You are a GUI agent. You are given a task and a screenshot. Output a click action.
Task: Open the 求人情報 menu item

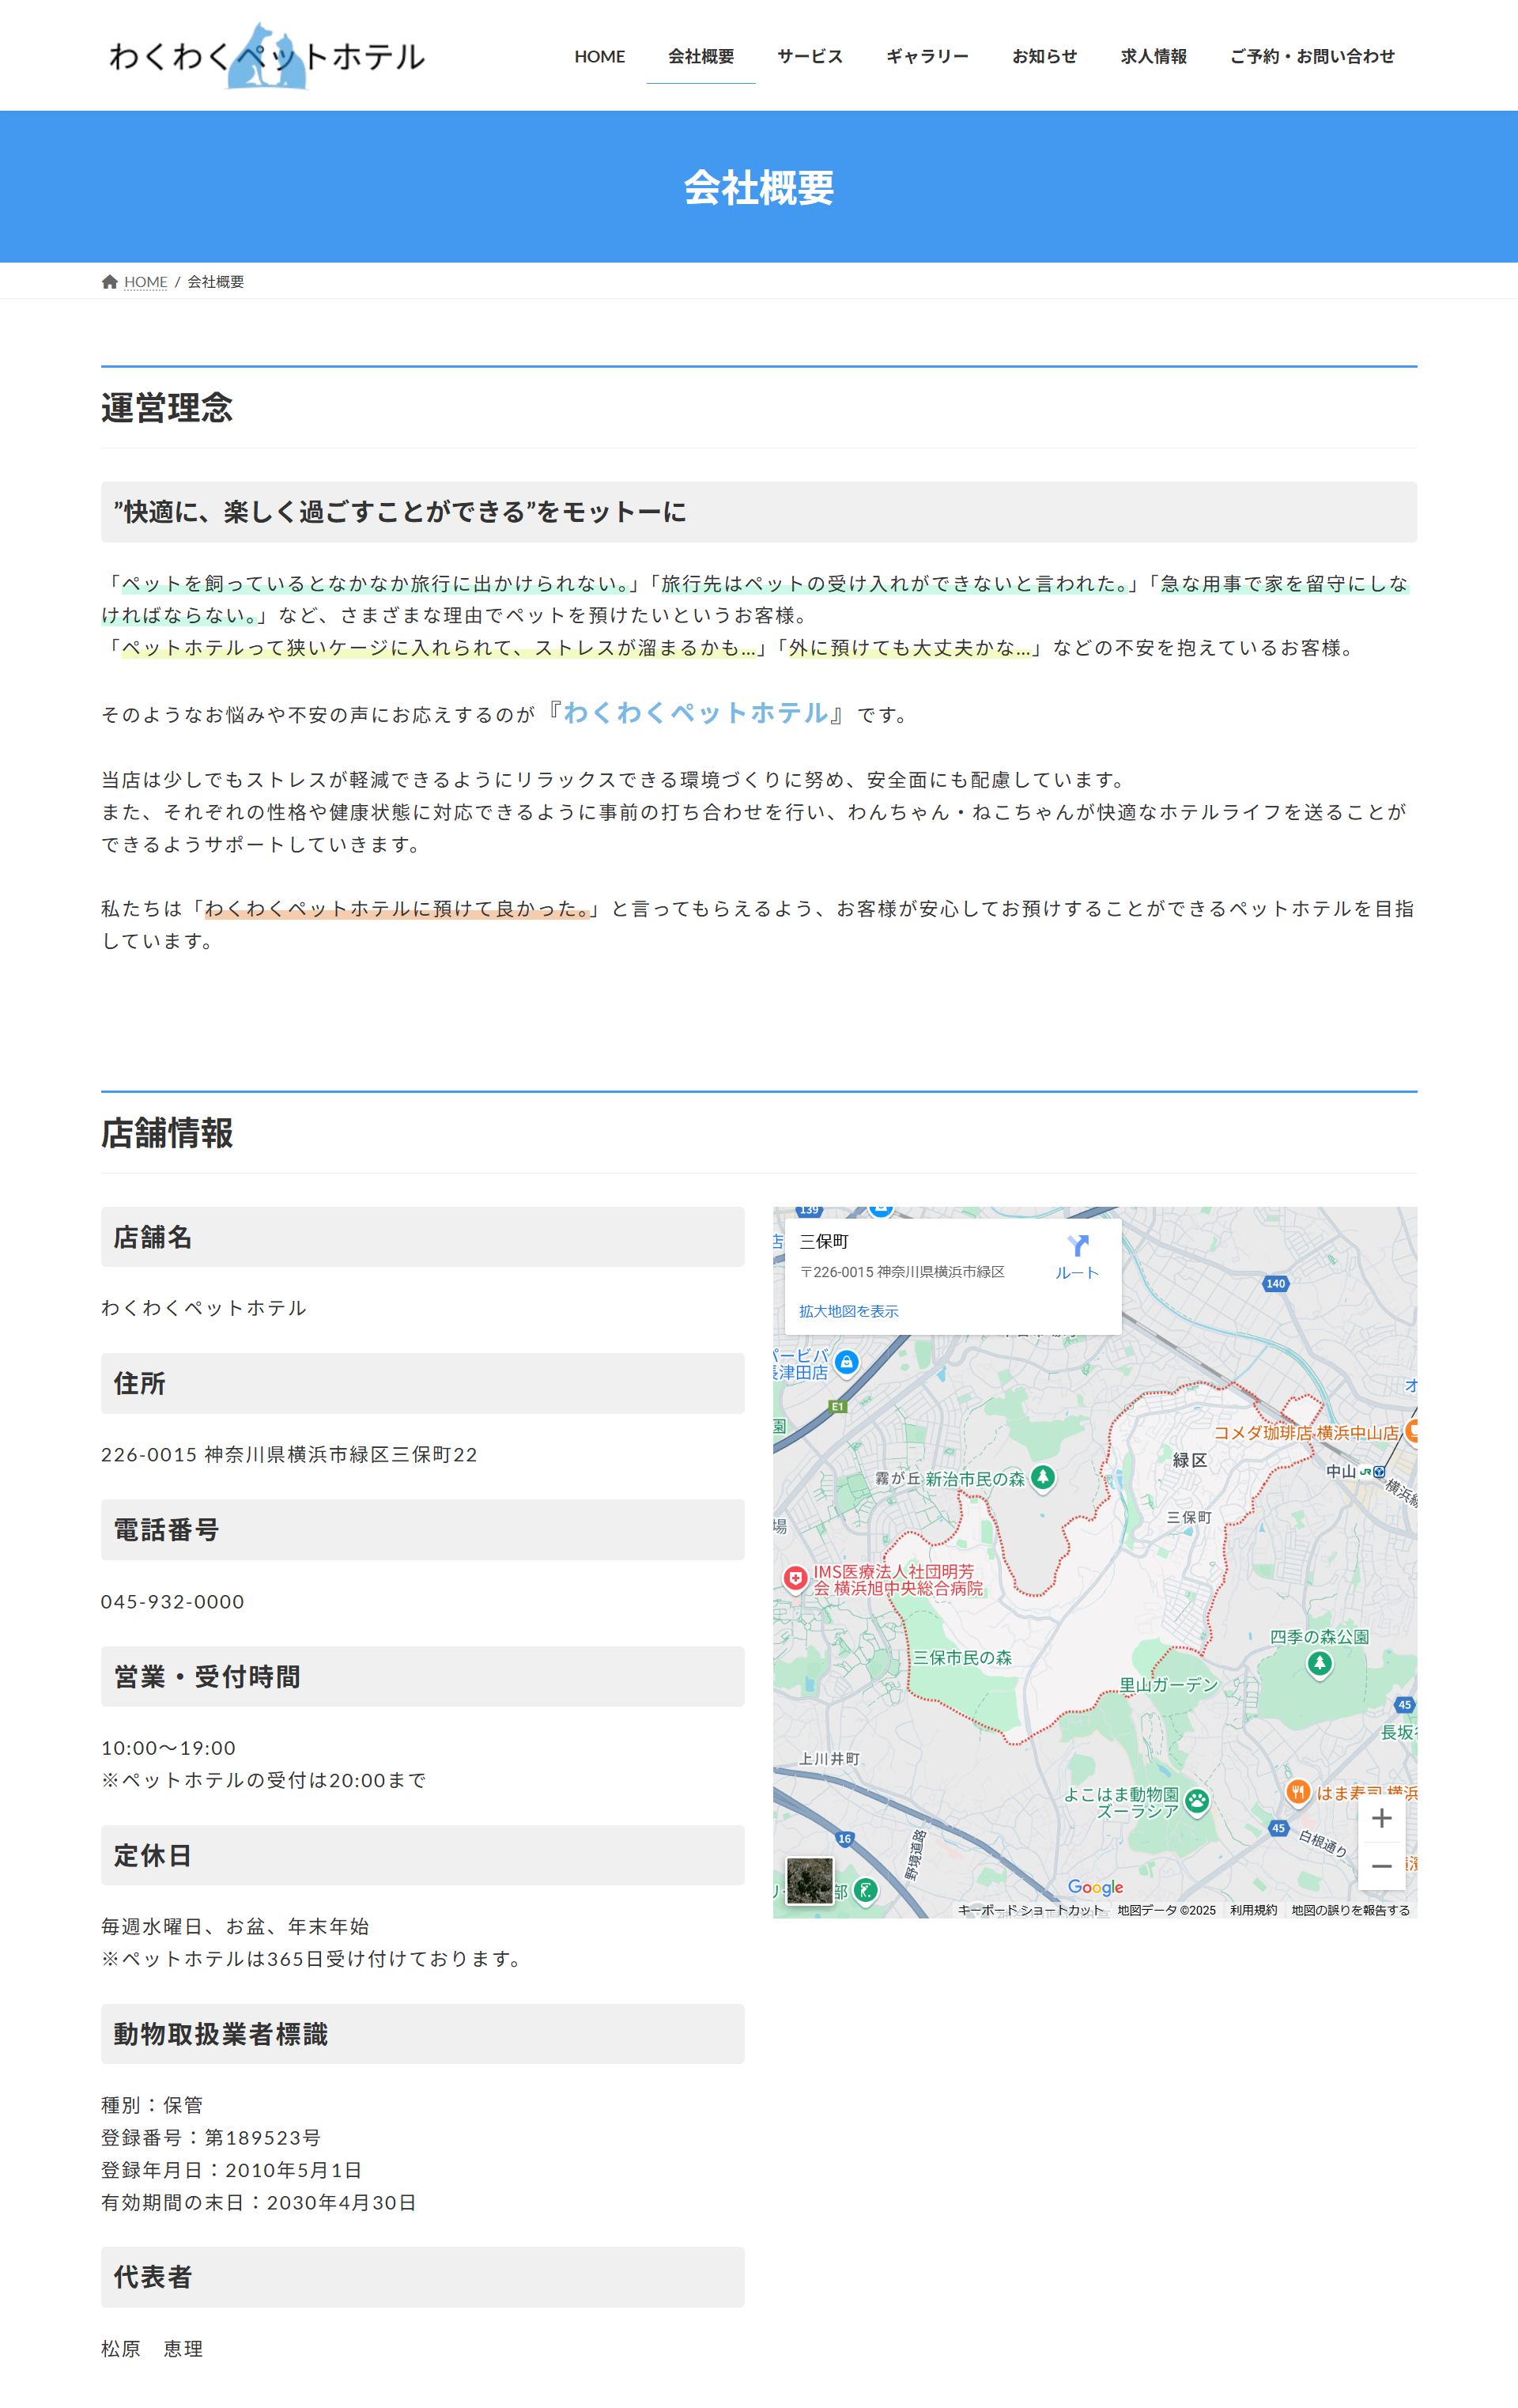click(1153, 57)
